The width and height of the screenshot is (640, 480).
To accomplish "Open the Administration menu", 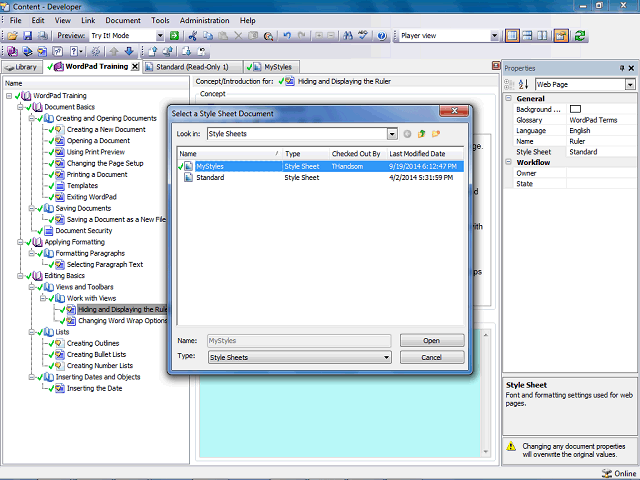I will [x=204, y=20].
